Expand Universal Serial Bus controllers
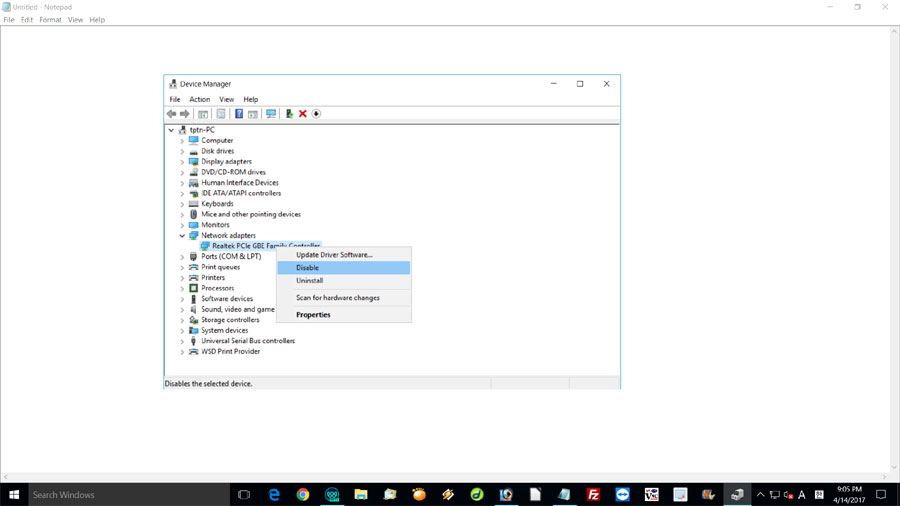 point(182,341)
